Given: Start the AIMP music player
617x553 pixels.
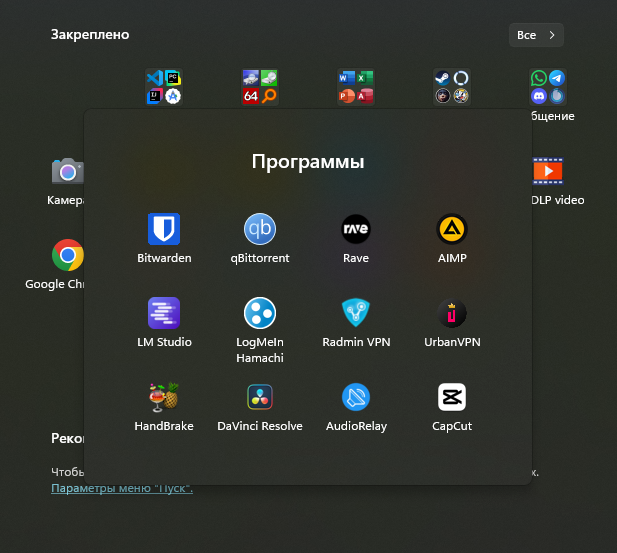Looking at the screenshot, I should coord(452,239).
